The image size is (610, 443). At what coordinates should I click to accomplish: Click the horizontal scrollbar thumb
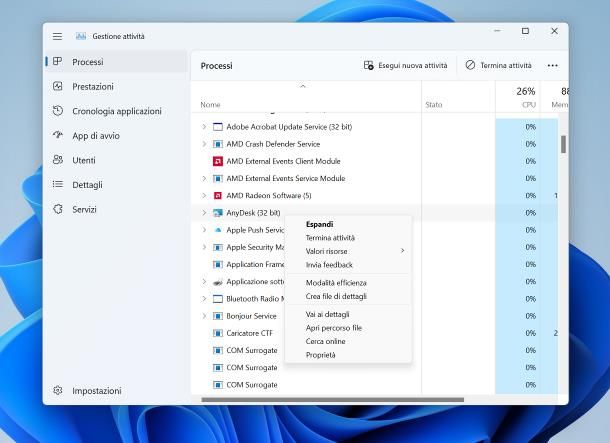coord(333,399)
